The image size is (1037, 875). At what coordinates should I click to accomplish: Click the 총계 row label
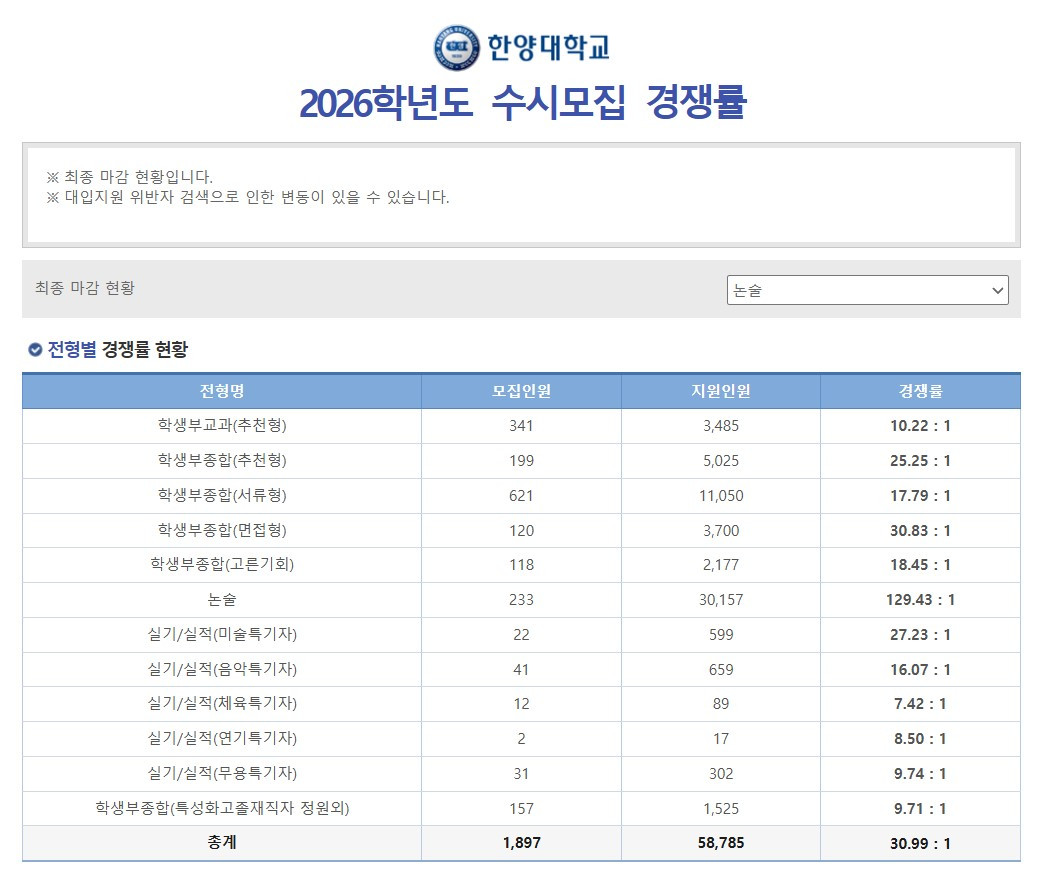coord(222,843)
